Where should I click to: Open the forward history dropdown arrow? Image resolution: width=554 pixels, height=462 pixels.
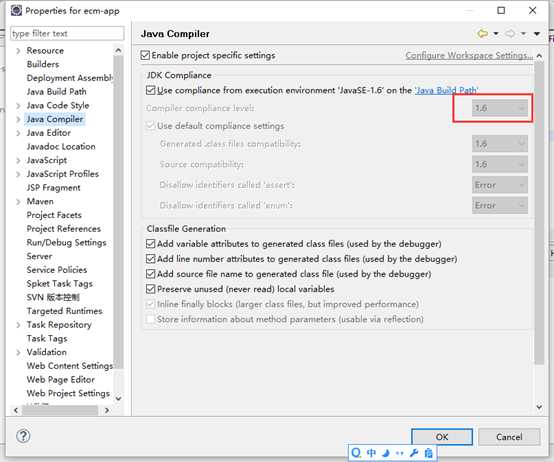(x=524, y=34)
